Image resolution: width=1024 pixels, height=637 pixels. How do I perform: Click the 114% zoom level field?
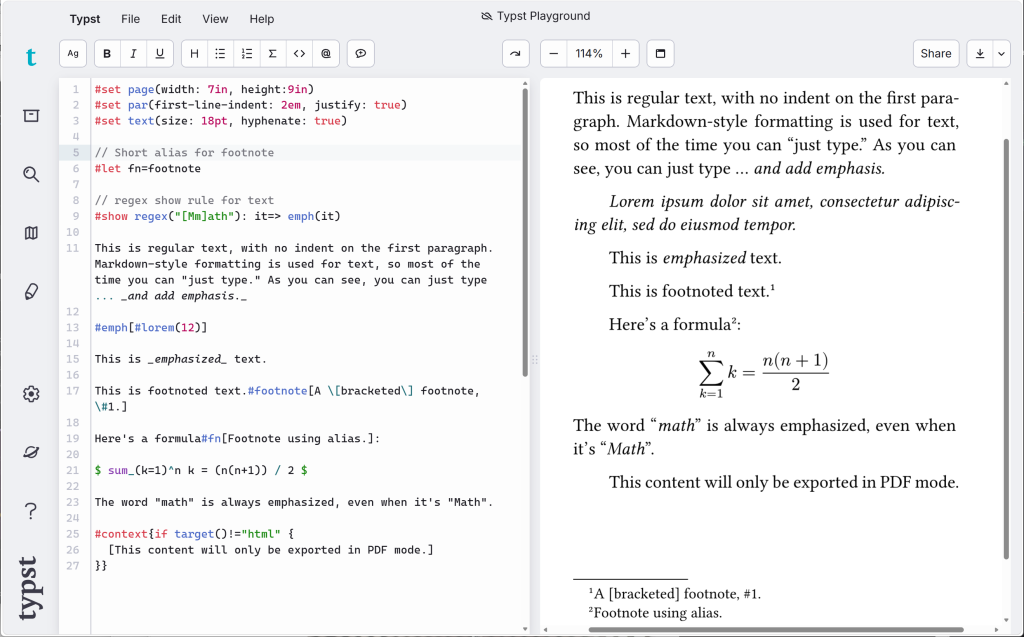pyautogui.click(x=589, y=54)
